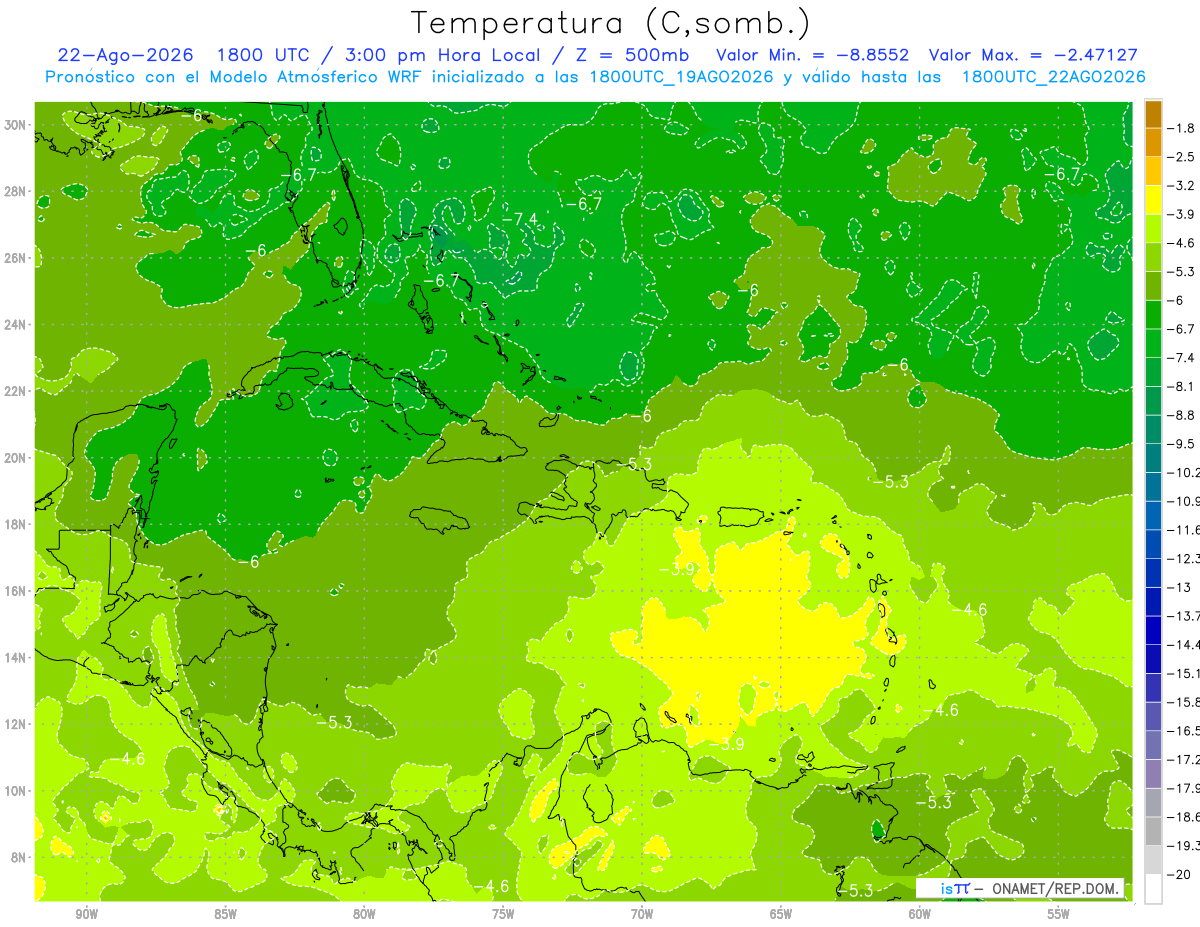
Task: Click the '8N' latitude axis label
Action: [x=20, y=857]
